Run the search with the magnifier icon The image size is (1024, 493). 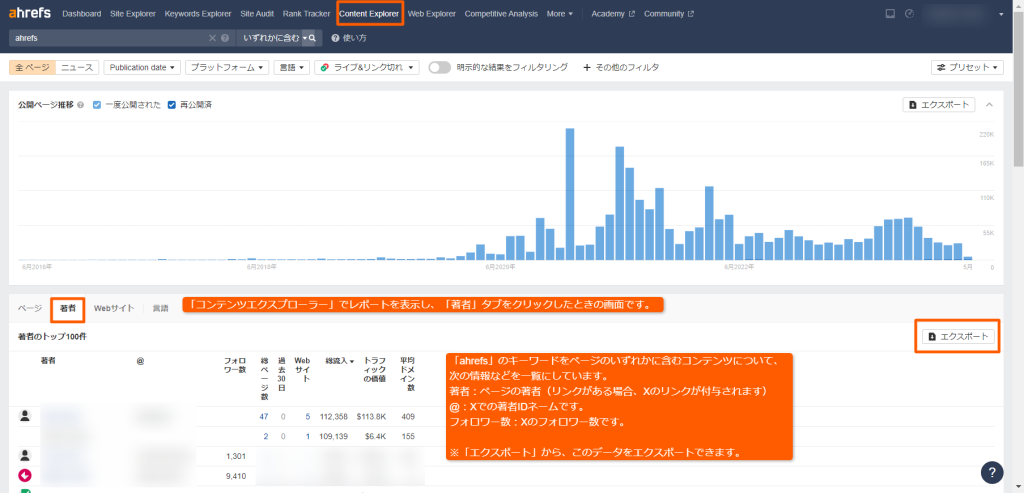pos(313,39)
